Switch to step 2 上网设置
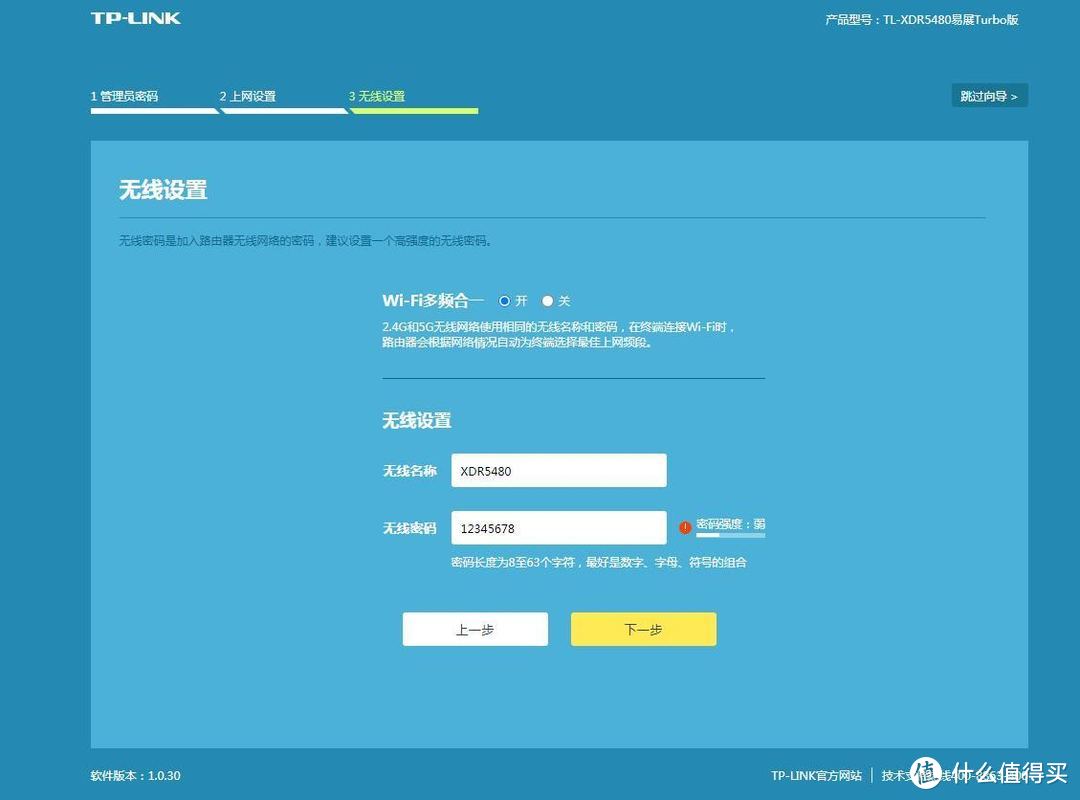The image size is (1080, 800). [248, 96]
